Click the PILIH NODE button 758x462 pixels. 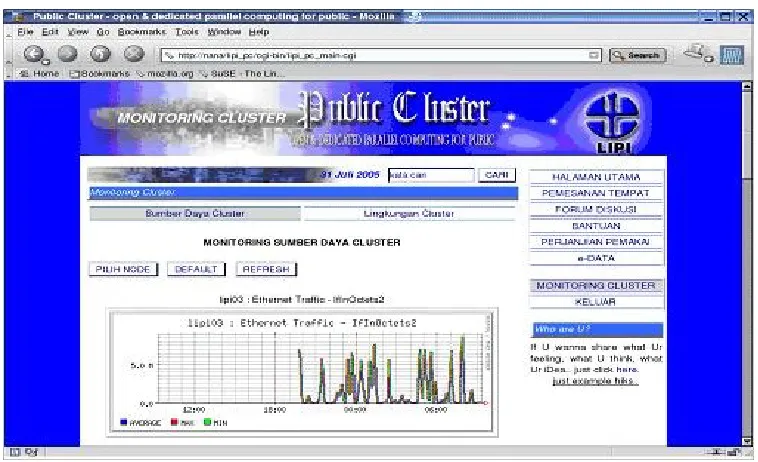tap(123, 269)
